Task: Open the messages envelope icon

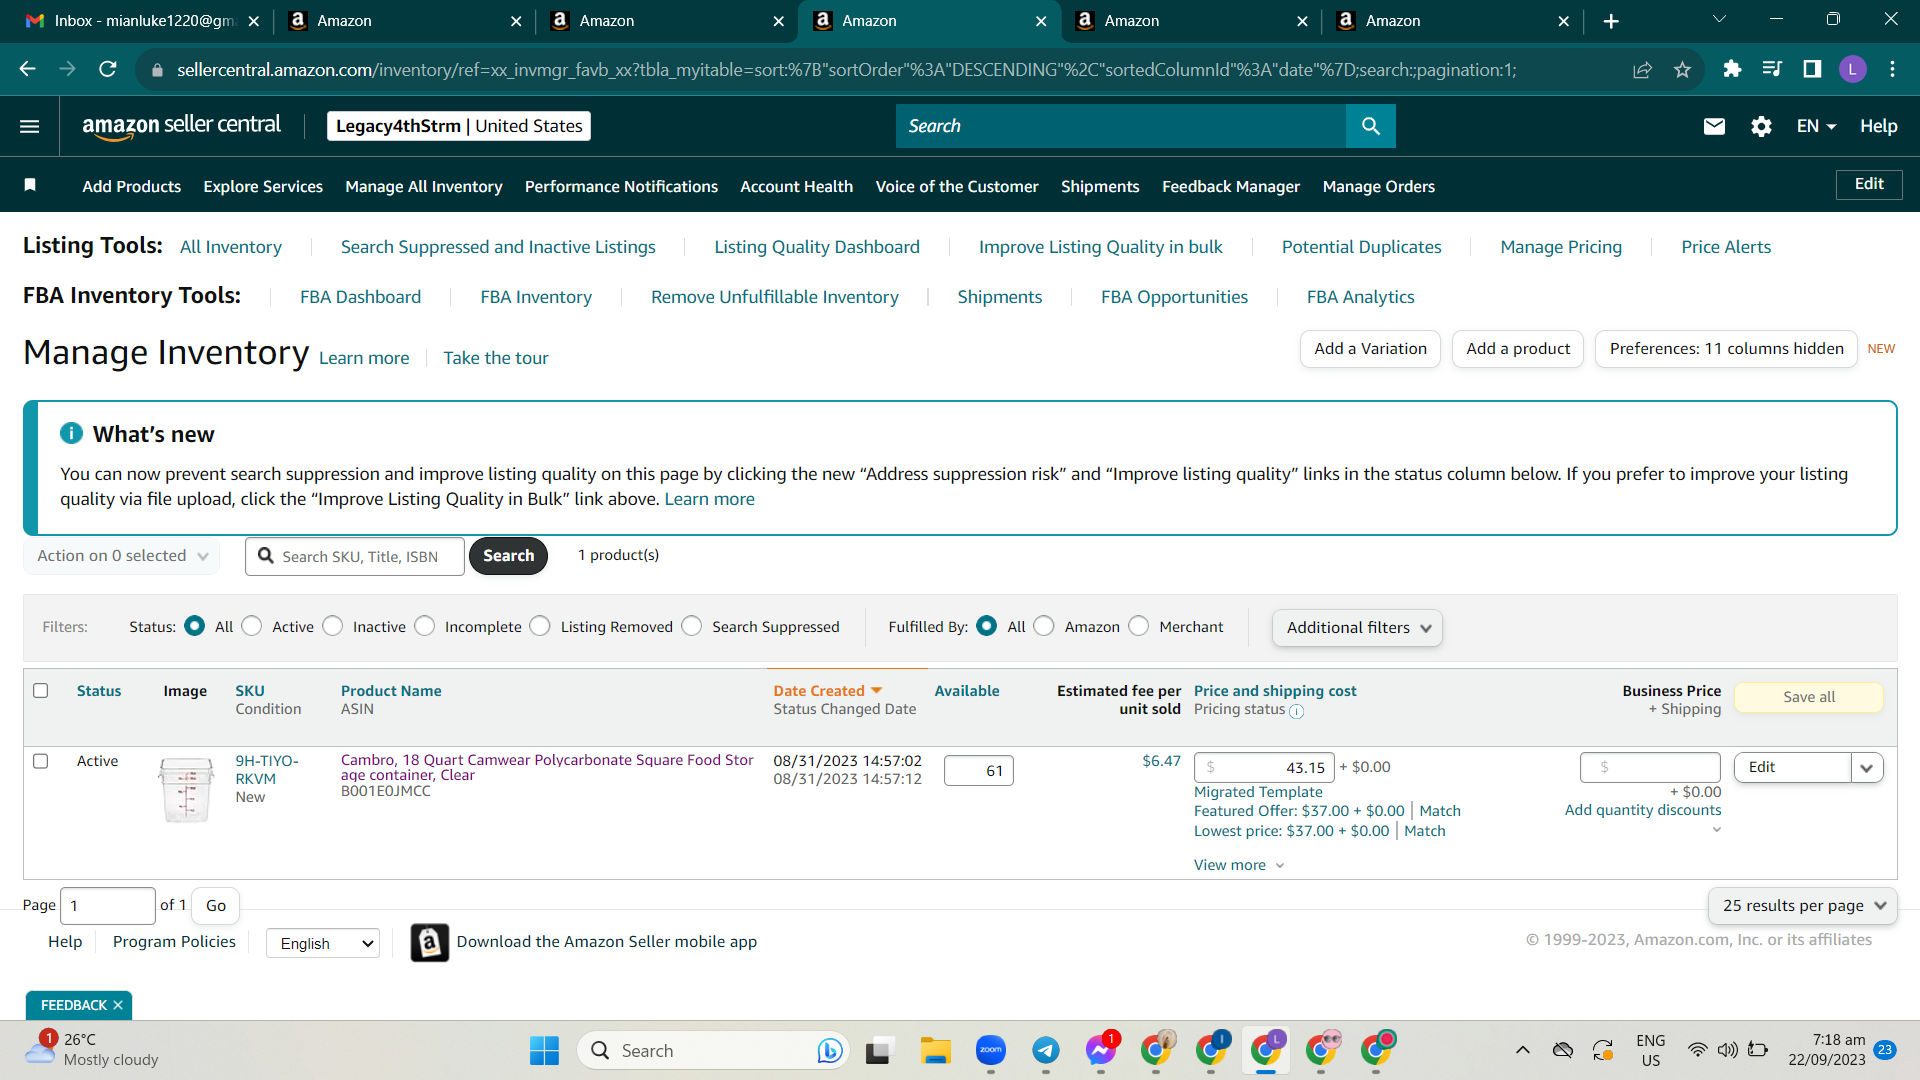Action: click(x=1714, y=126)
